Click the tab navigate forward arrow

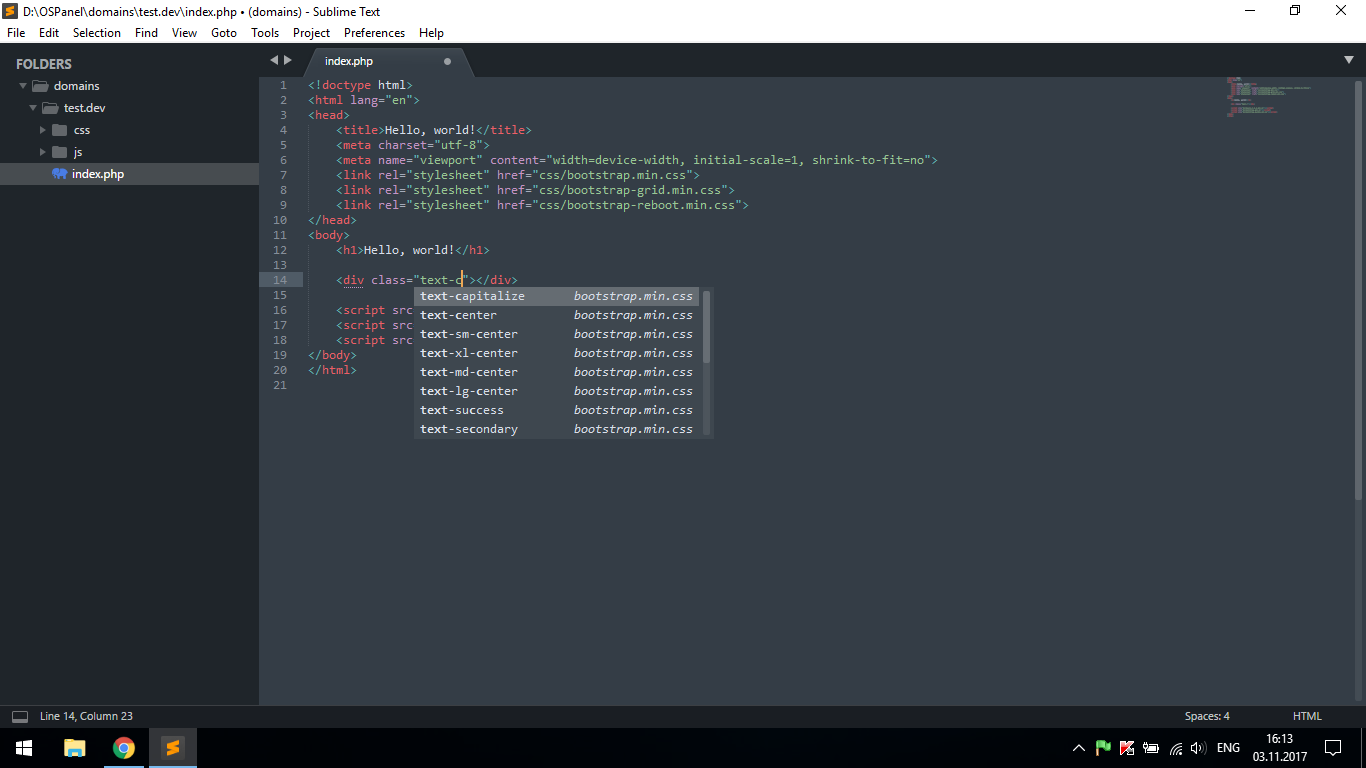pyautogui.click(x=289, y=60)
